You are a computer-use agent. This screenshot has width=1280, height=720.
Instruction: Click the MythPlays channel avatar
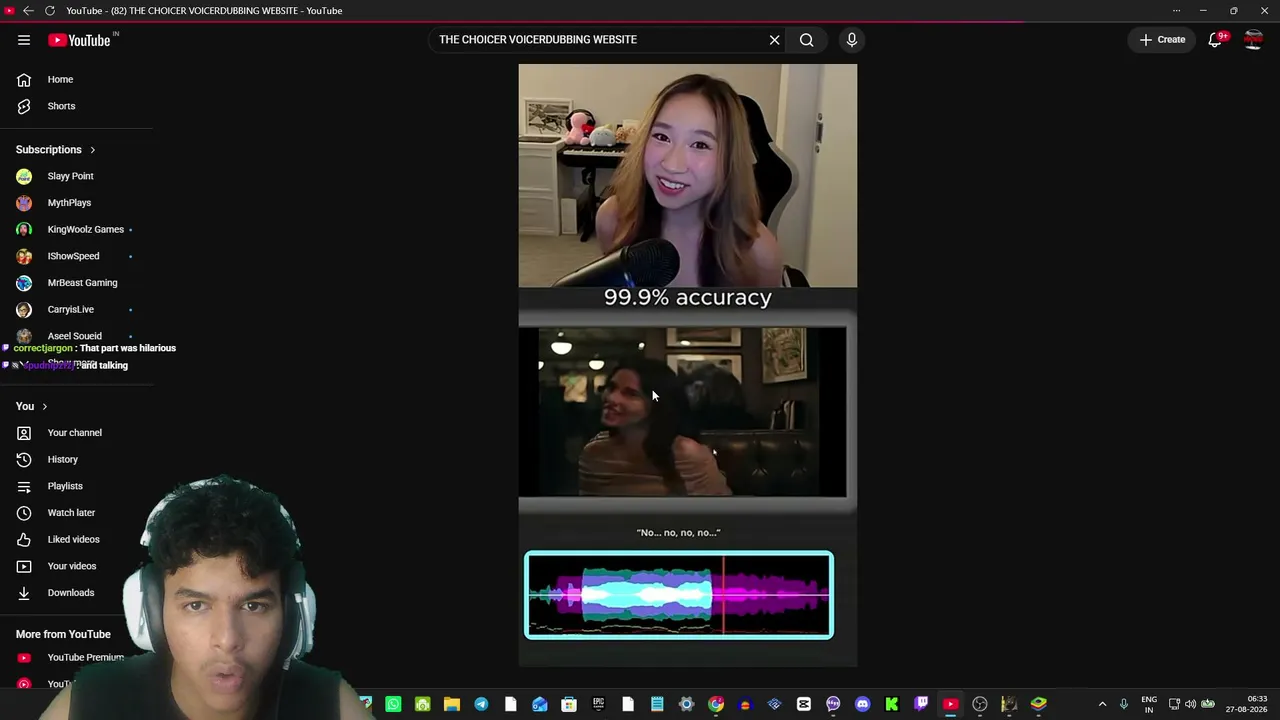24,203
